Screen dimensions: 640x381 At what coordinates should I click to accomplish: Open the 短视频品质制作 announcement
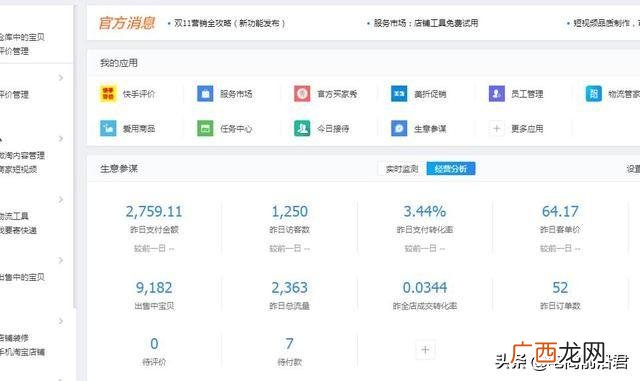point(607,23)
